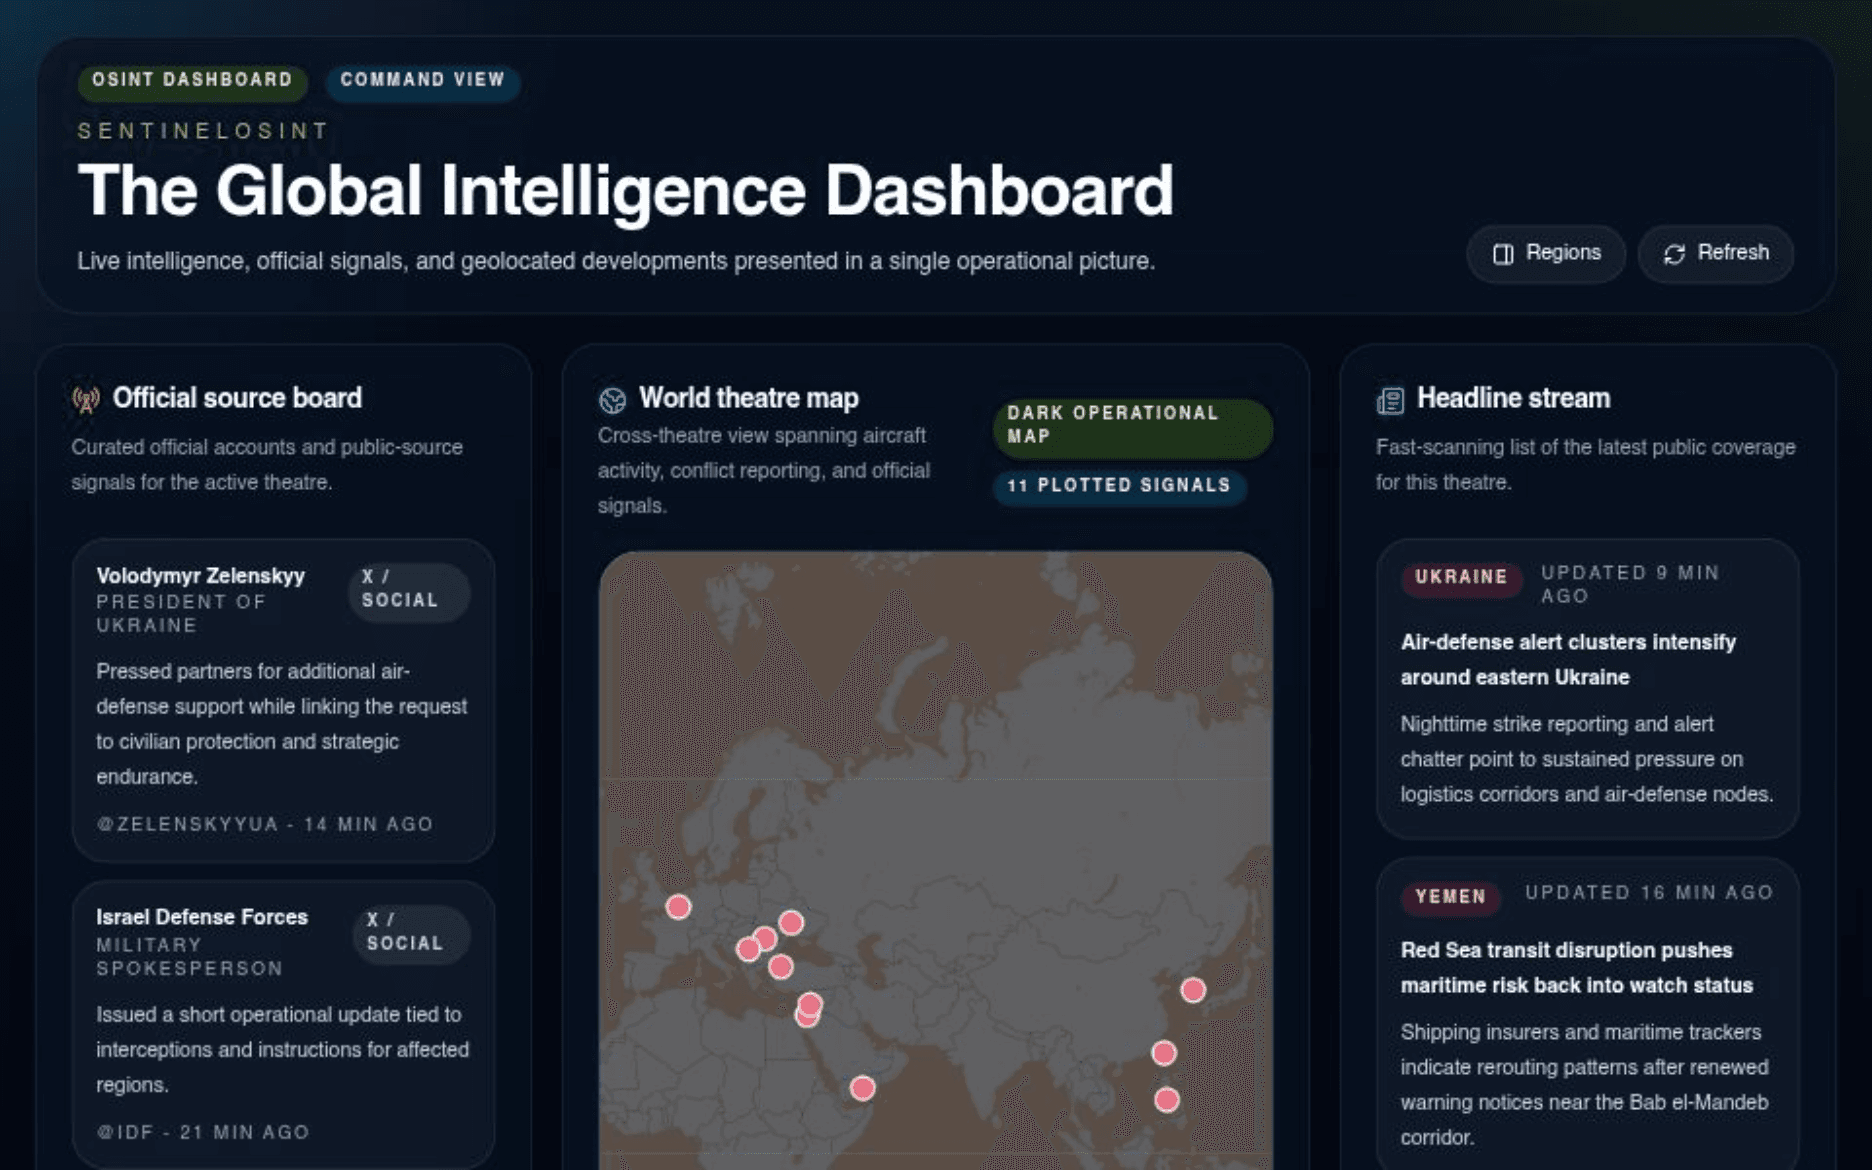The width and height of the screenshot is (1872, 1170).
Task: Click the southernmost East Asia map marker
Action: [1166, 1100]
